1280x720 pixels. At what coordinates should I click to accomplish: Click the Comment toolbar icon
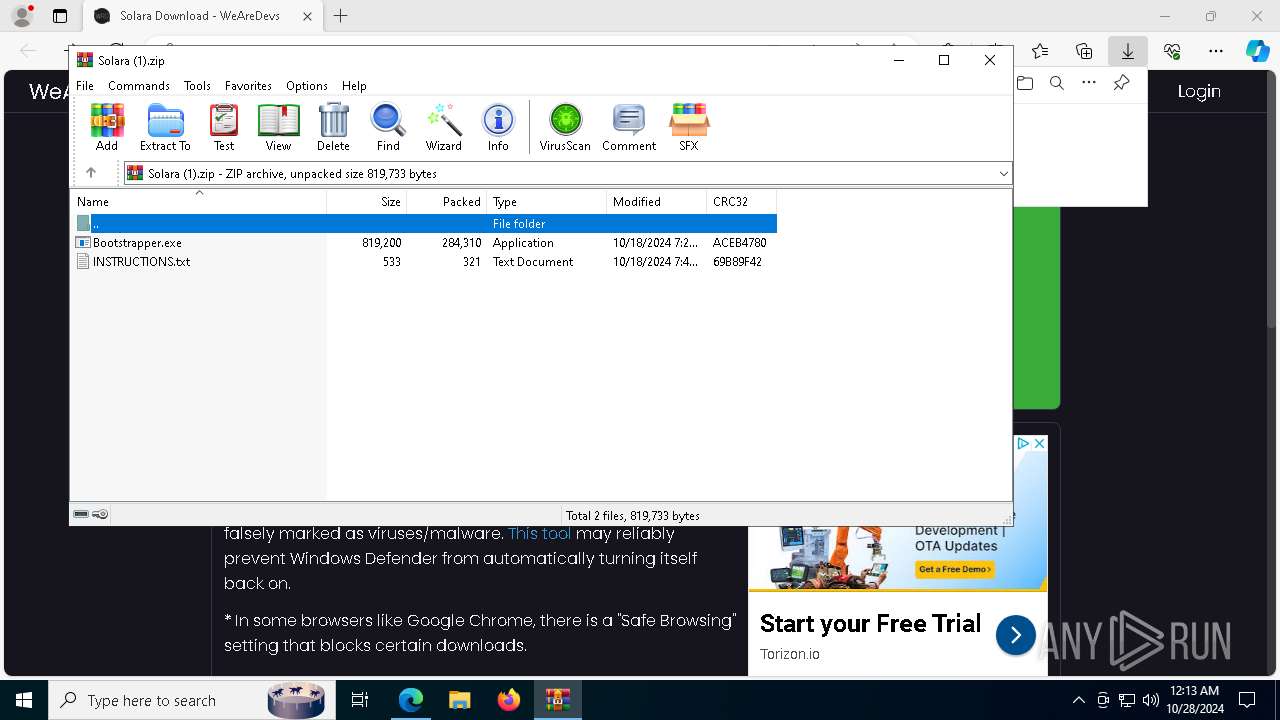point(629,127)
